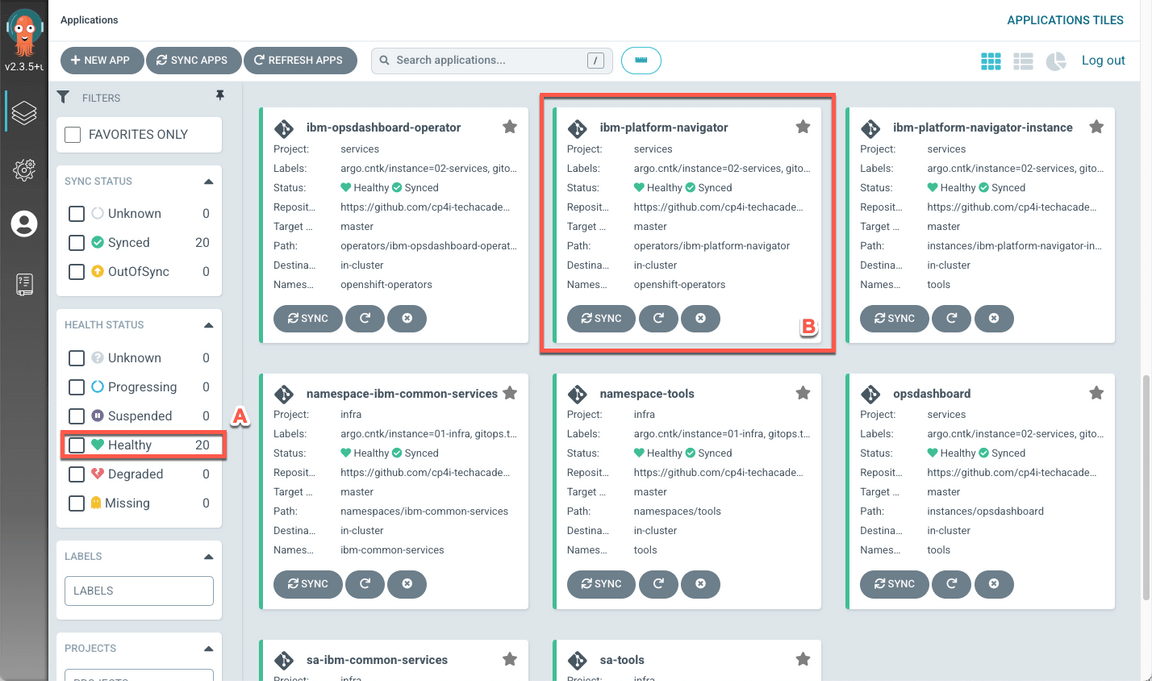Open Documentation icon in sidebar
Viewport: 1152px width, 681px height.
point(24,284)
